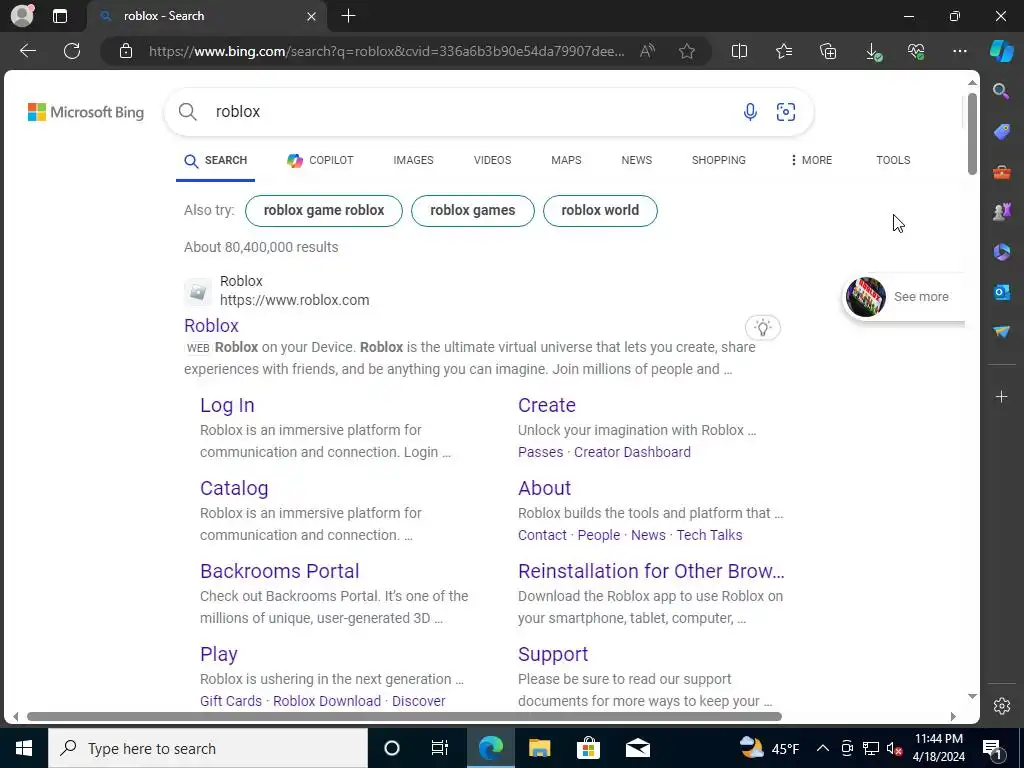
Task: Open the tab actions menu icon
Action: [60, 16]
